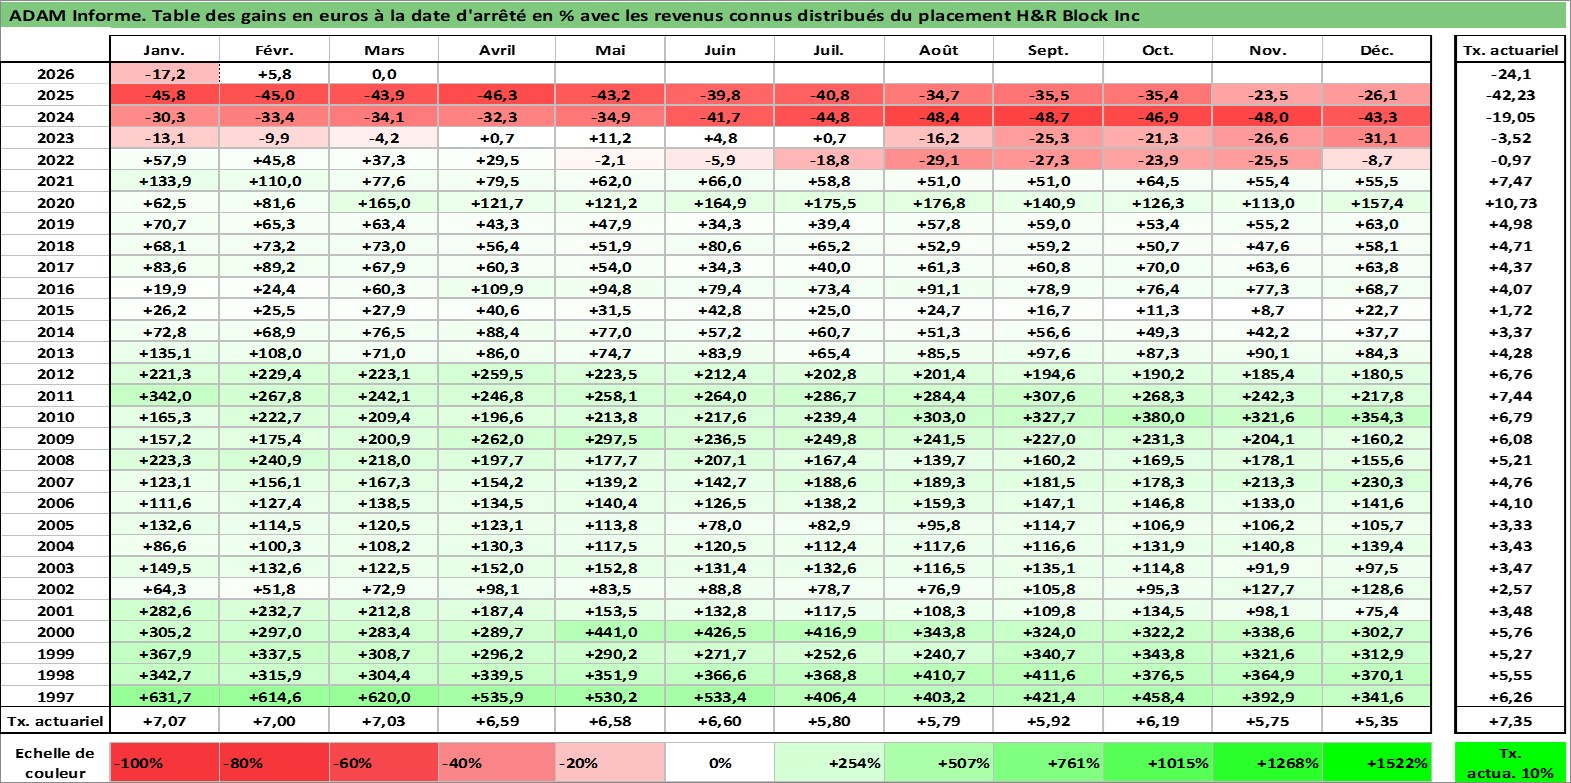Click cell +297,5 in row 2009
1571x783 pixels.
pos(610,439)
